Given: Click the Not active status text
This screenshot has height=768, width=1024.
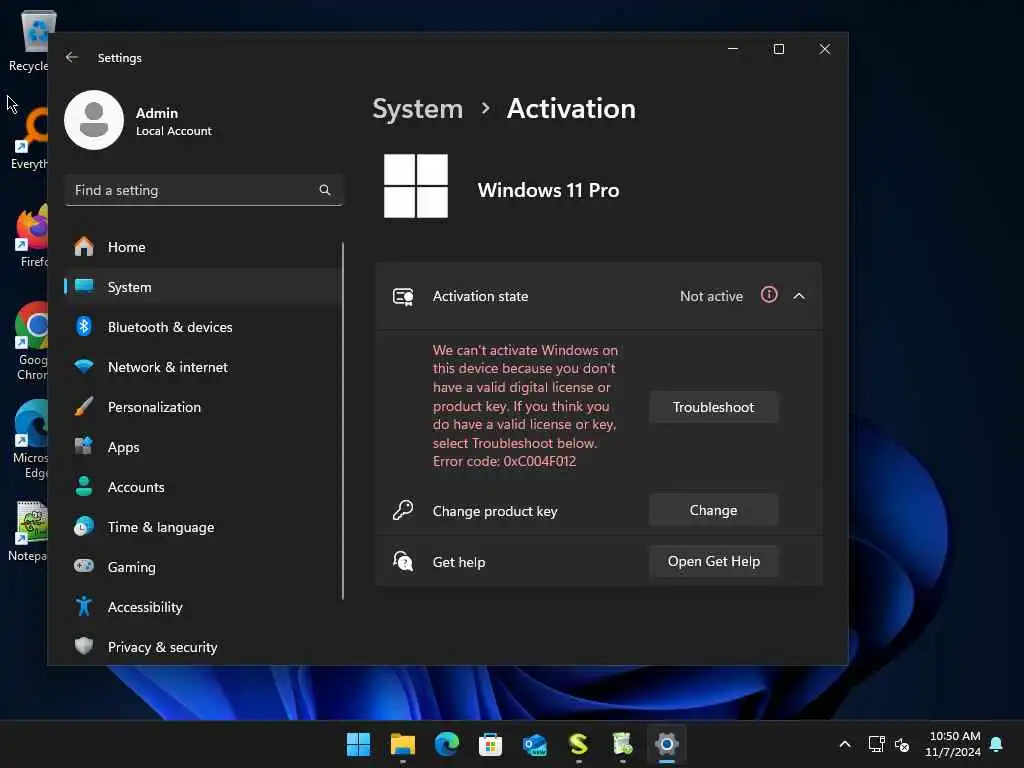Looking at the screenshot, I should [711, 296].
